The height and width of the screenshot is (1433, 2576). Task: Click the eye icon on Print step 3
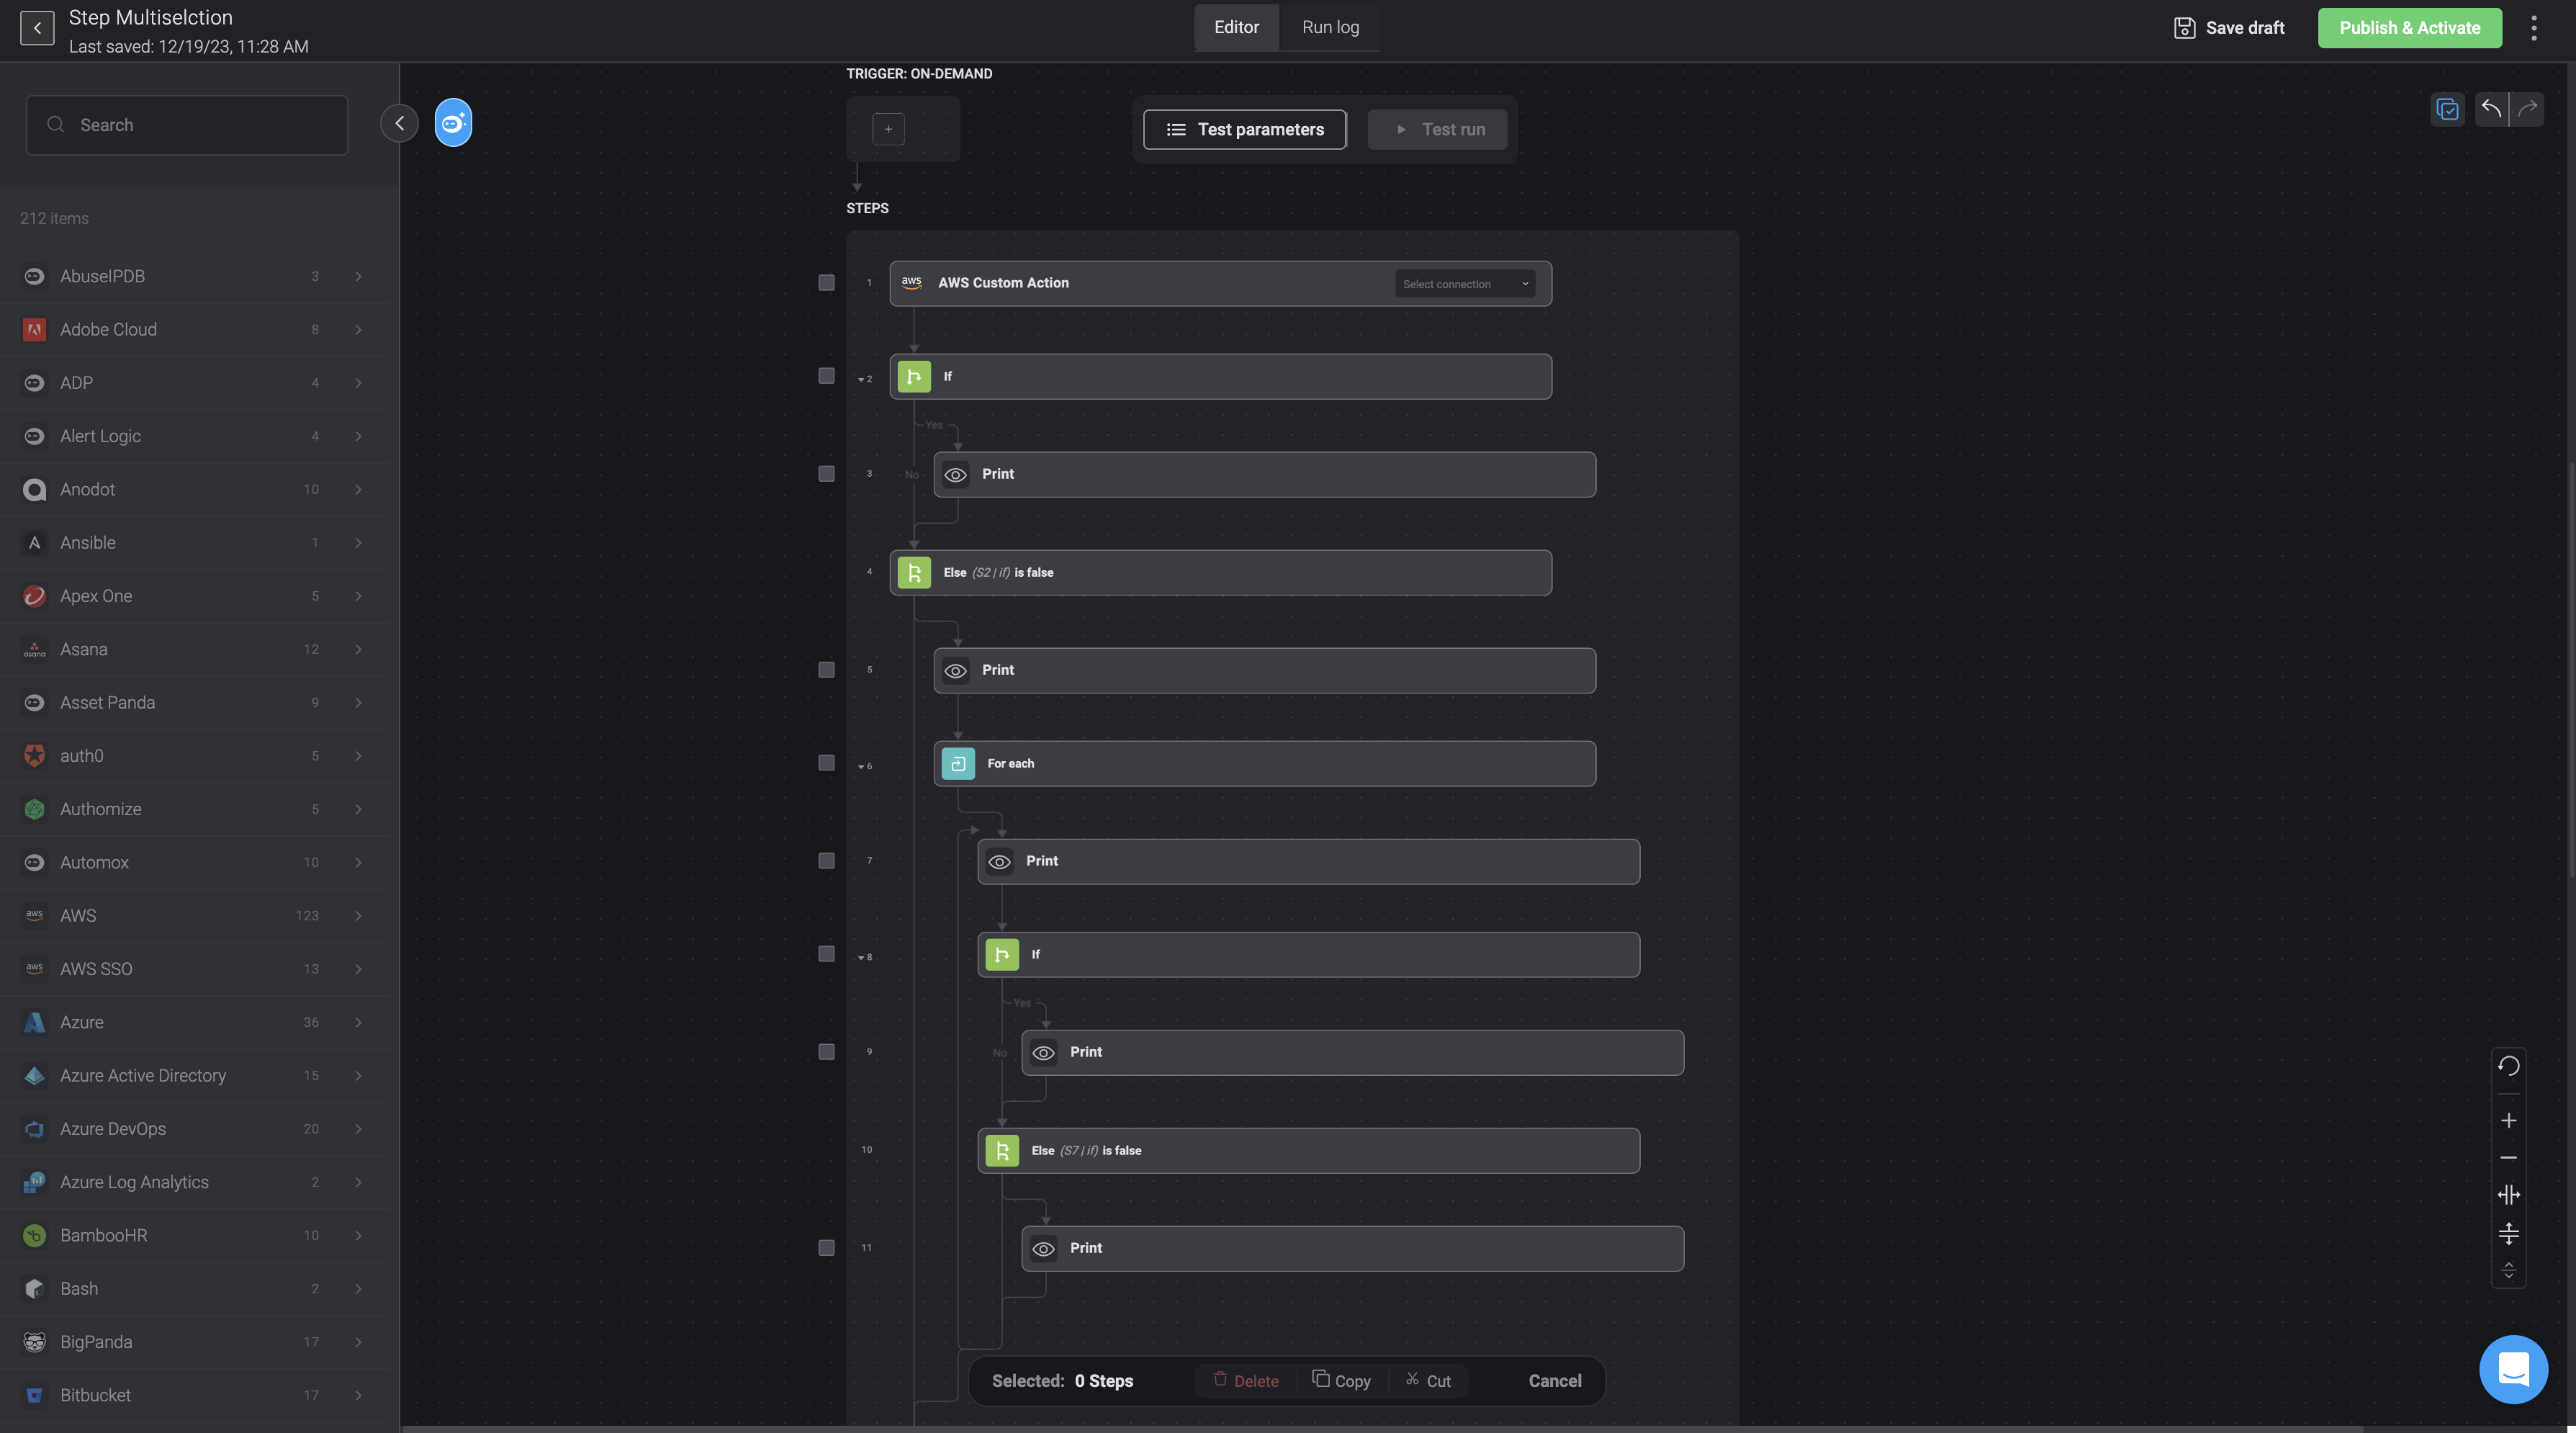point(956,475)
